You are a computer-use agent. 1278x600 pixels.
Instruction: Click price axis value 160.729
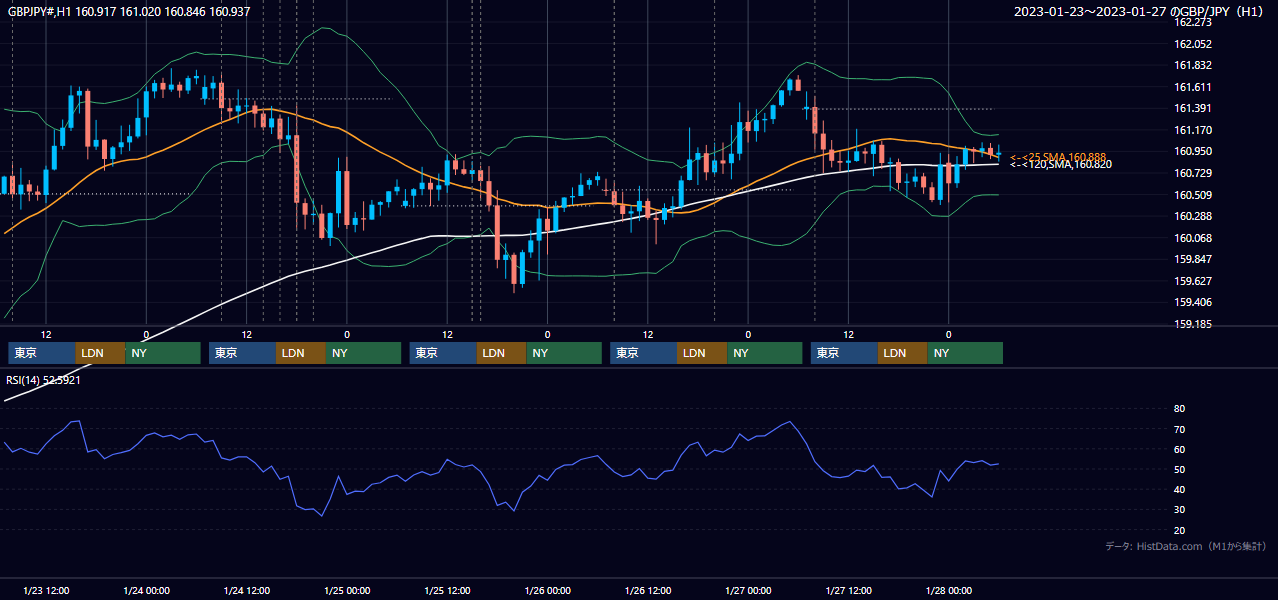(1193, 173)
